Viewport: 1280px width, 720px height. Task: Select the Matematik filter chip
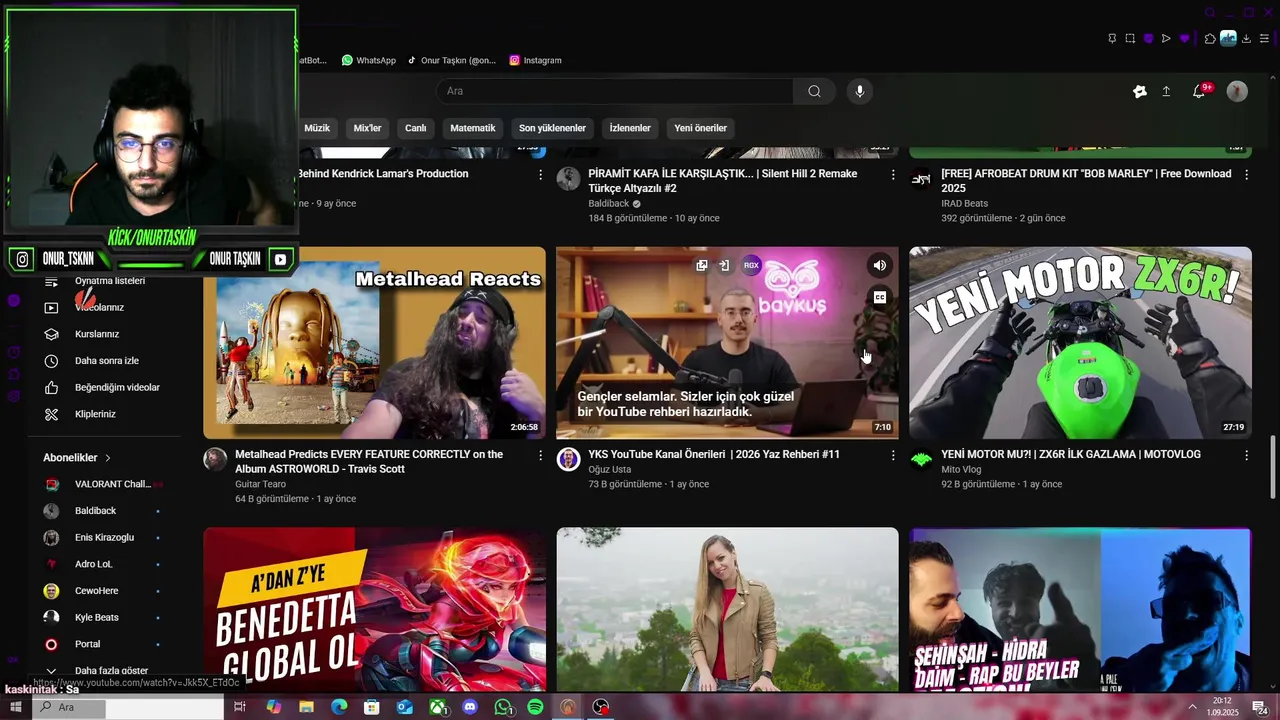pos(473,128)
